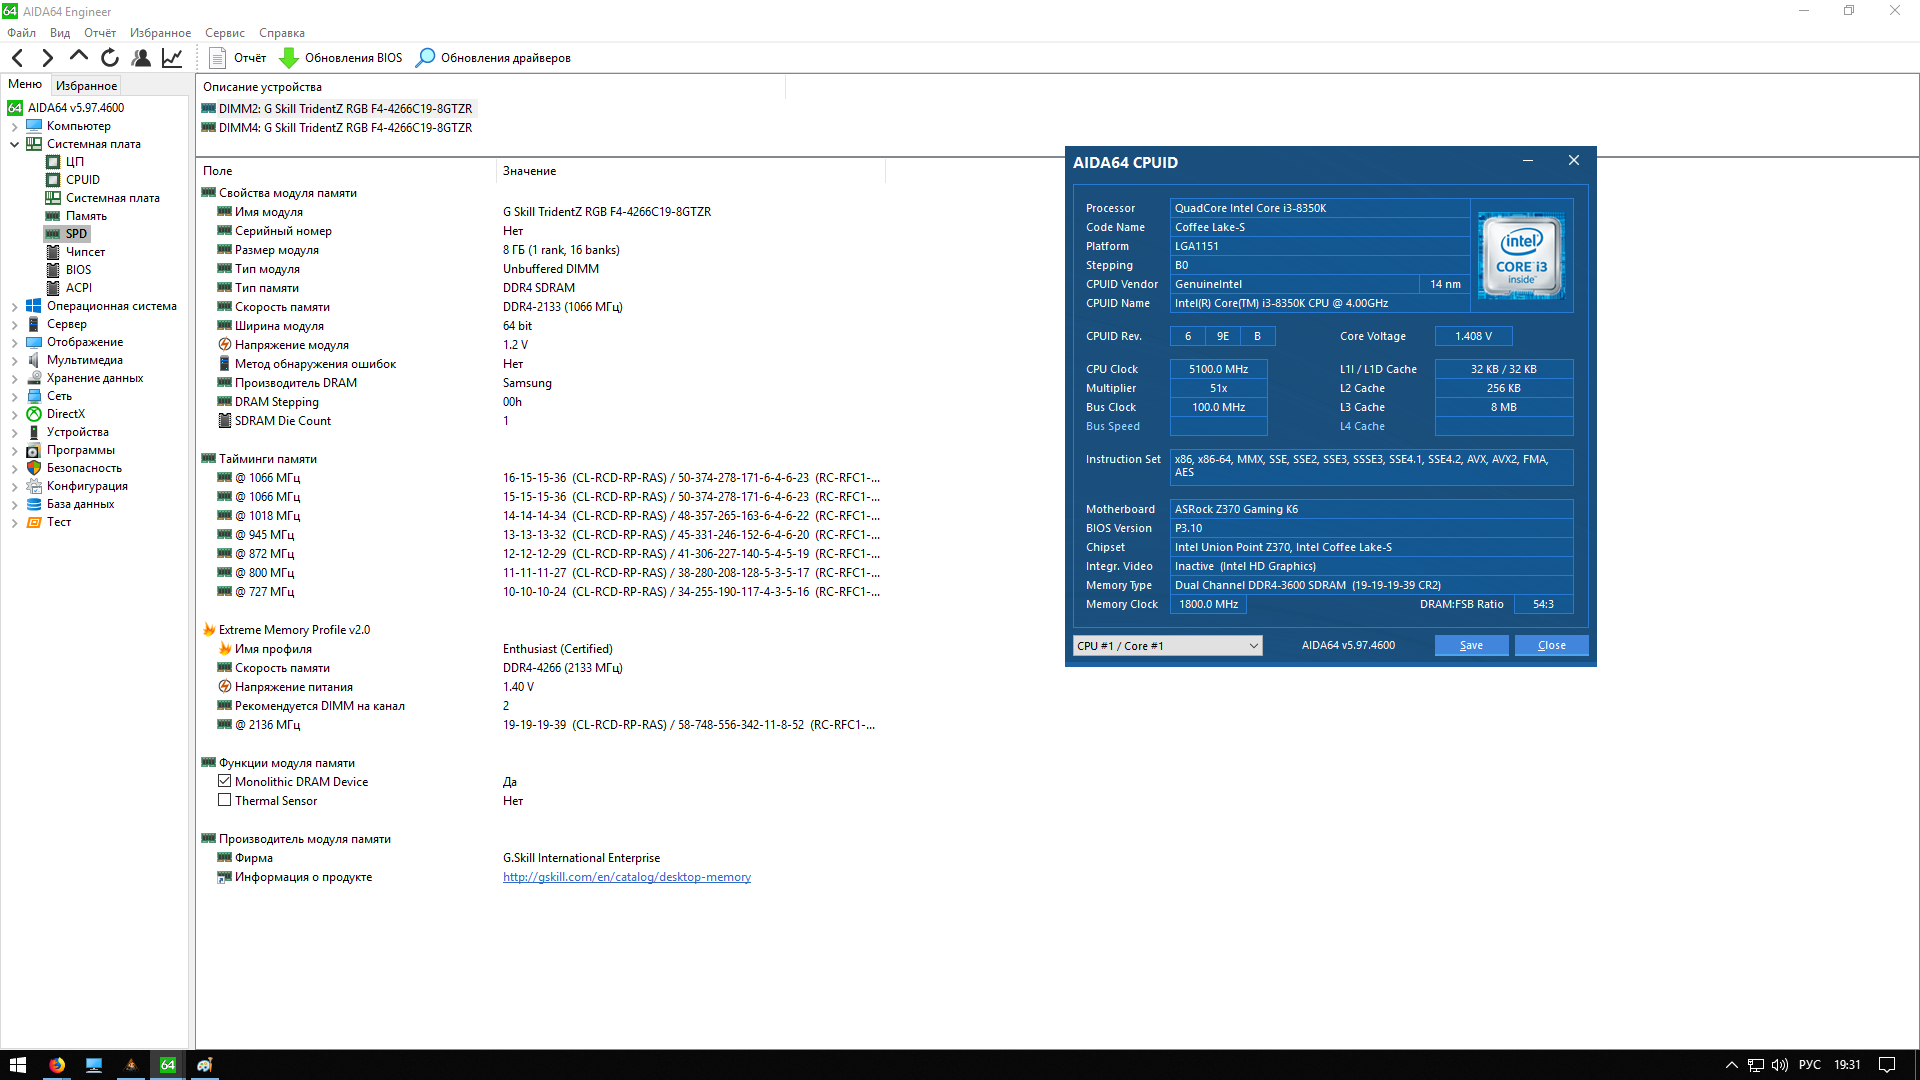The width and height of the screenshot is (1920, 1080).
Task: Click the Refresh toolbar icon
Action: 110,58
